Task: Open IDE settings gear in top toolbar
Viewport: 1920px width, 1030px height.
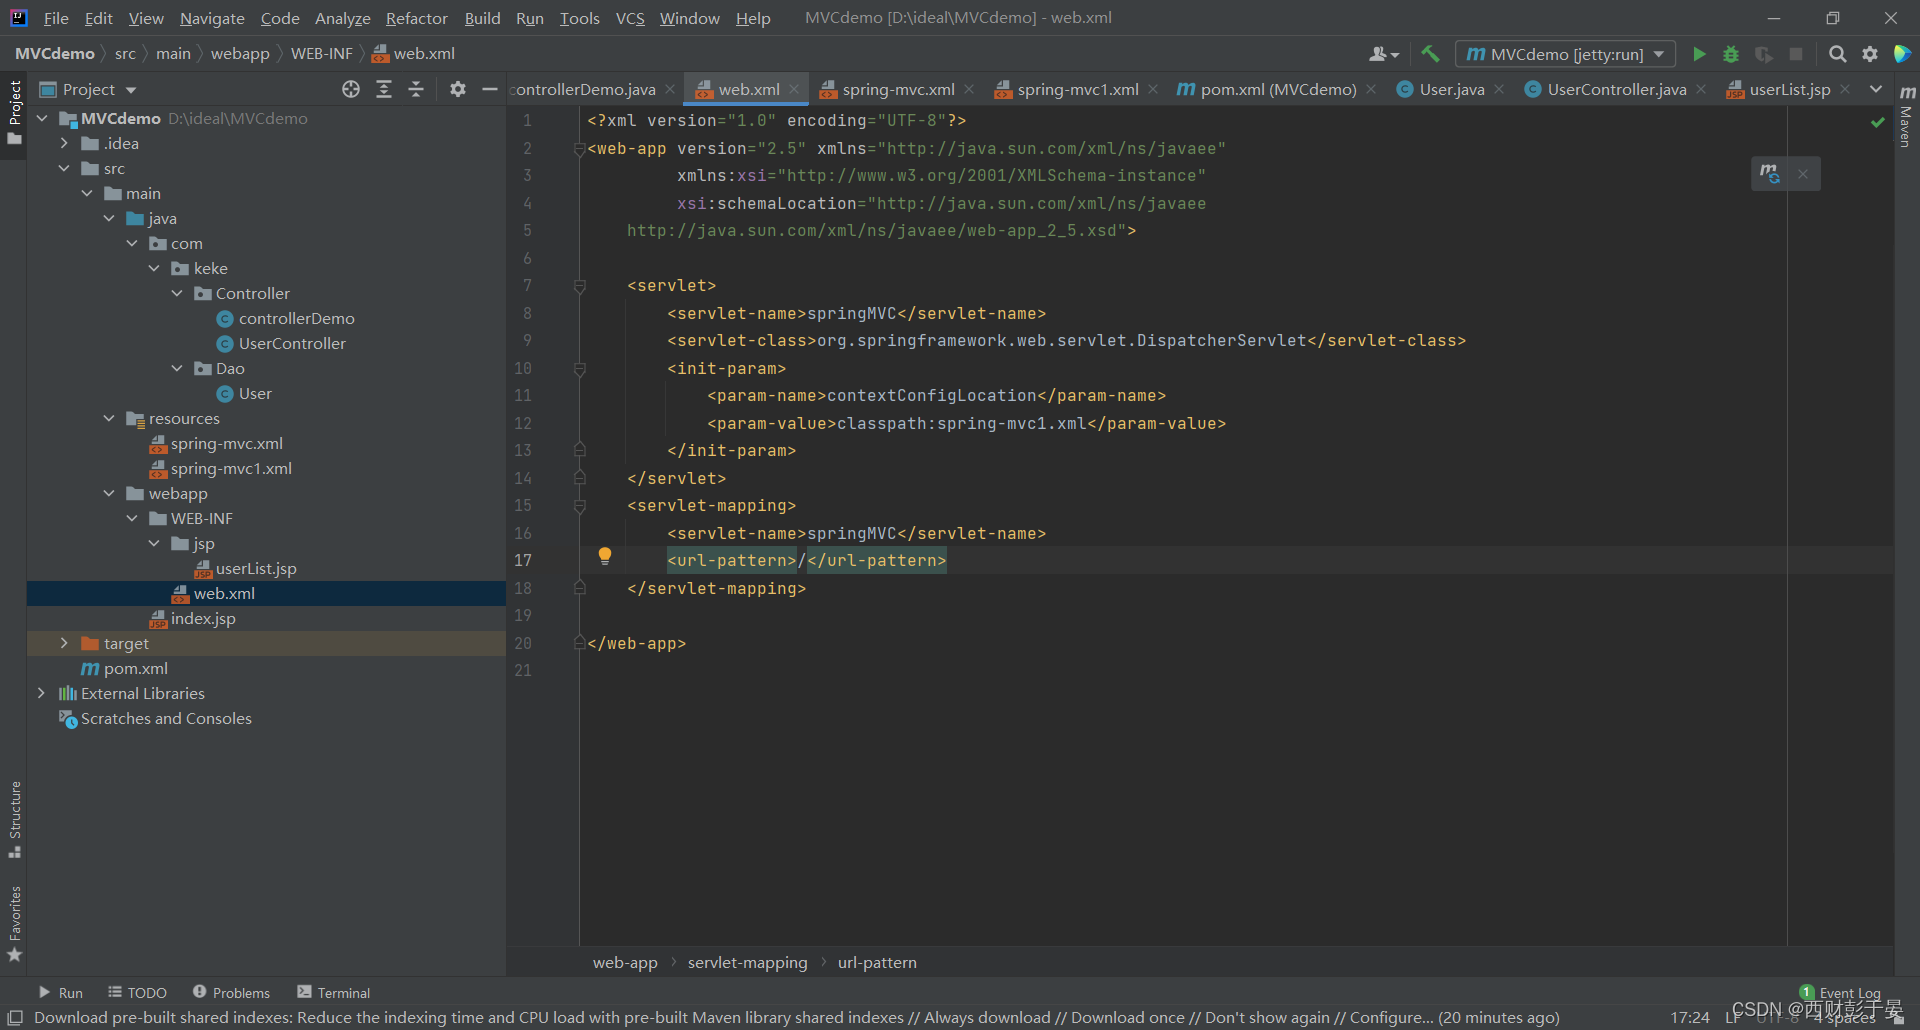Action: click(1869, 54)
